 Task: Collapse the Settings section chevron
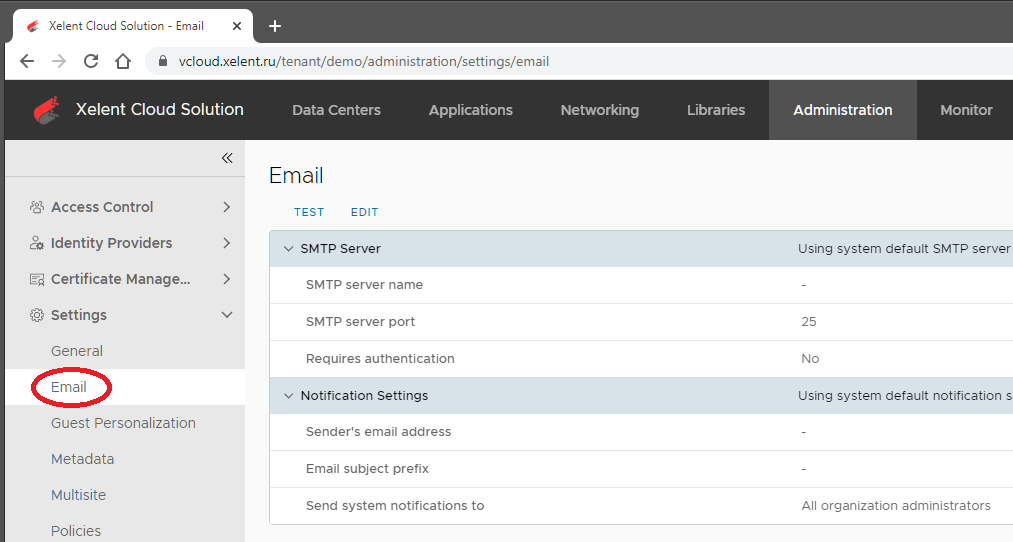coord(227,315)
